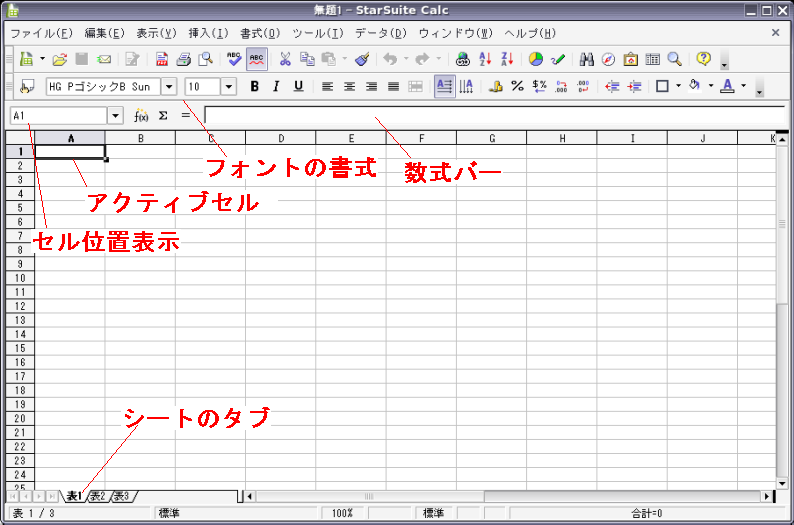
Task: Click the Help question mark icon
Action: [x=703, y=59]
